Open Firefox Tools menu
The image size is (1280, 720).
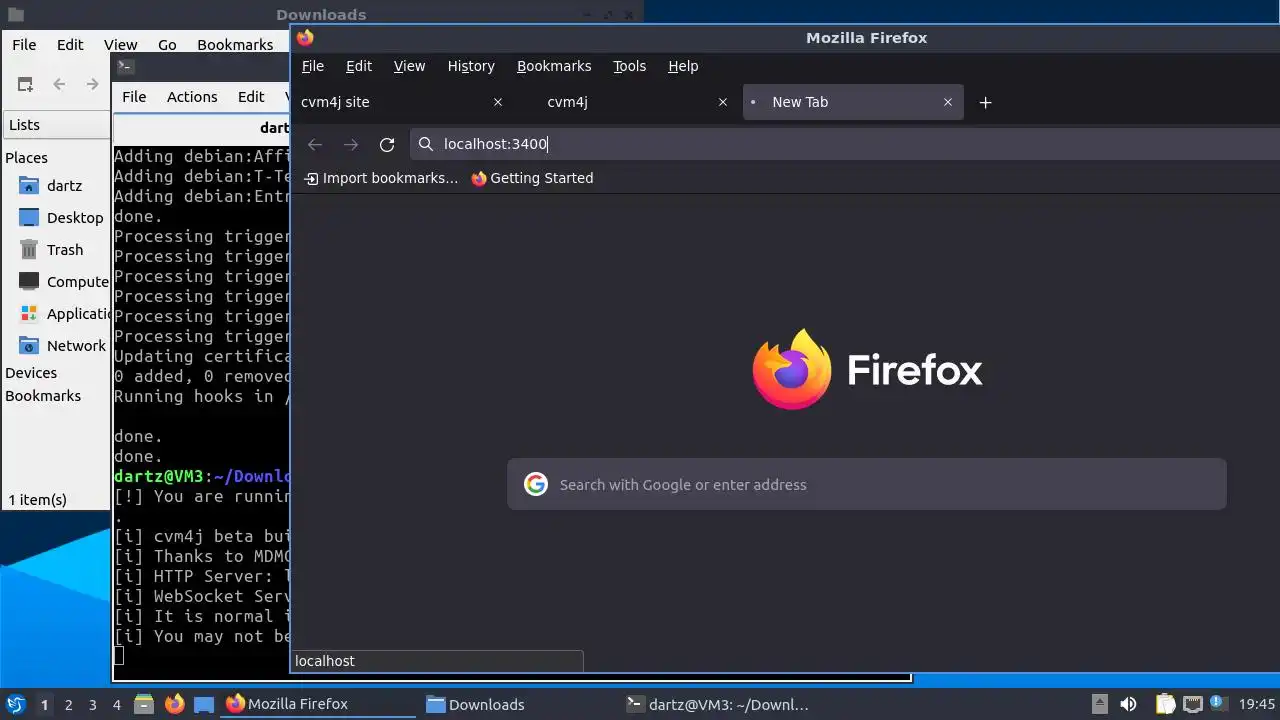(629, 66)
